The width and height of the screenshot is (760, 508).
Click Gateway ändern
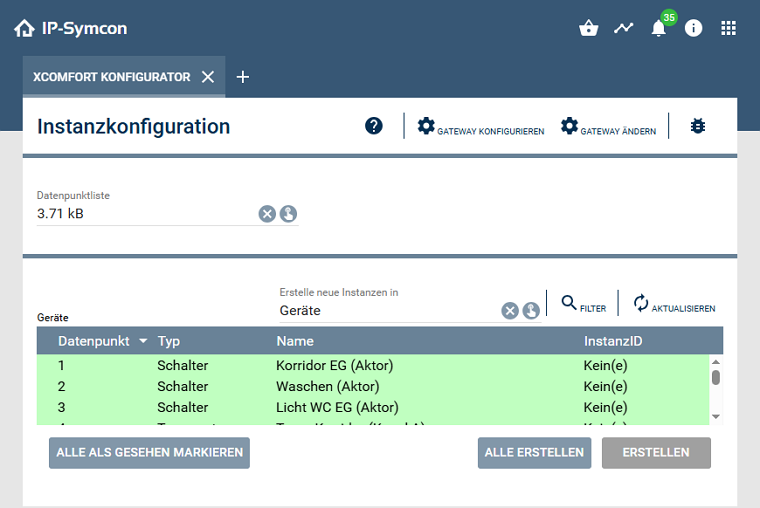tap(608, 127)
